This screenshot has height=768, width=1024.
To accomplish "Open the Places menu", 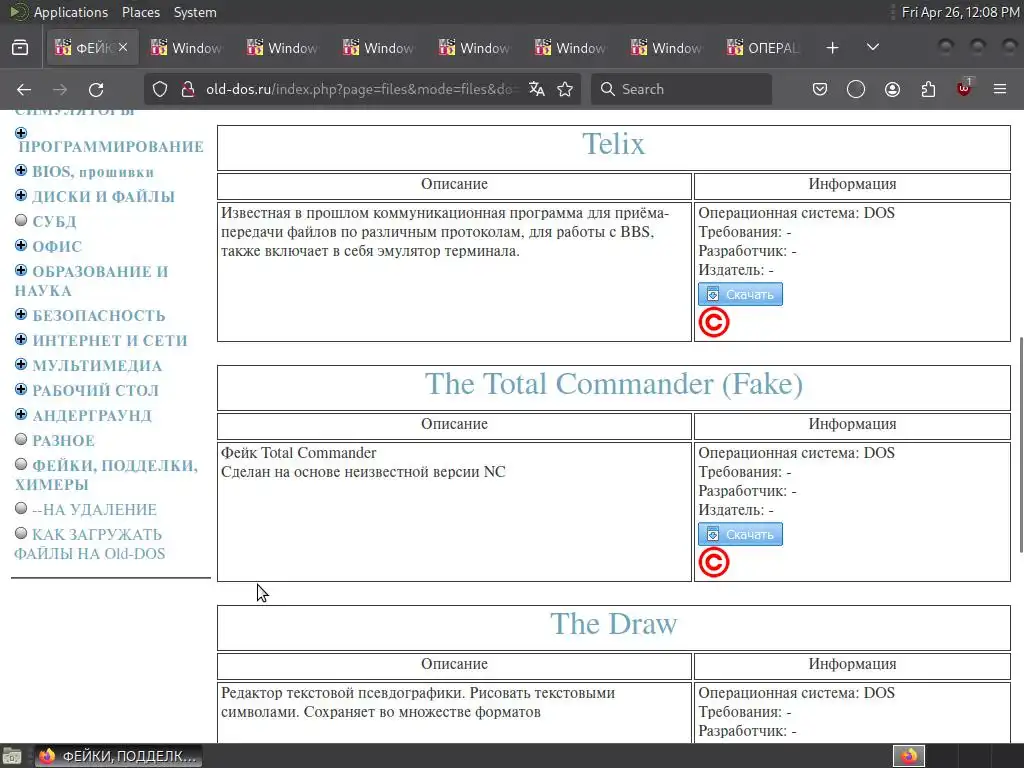I will coord(140,12).
